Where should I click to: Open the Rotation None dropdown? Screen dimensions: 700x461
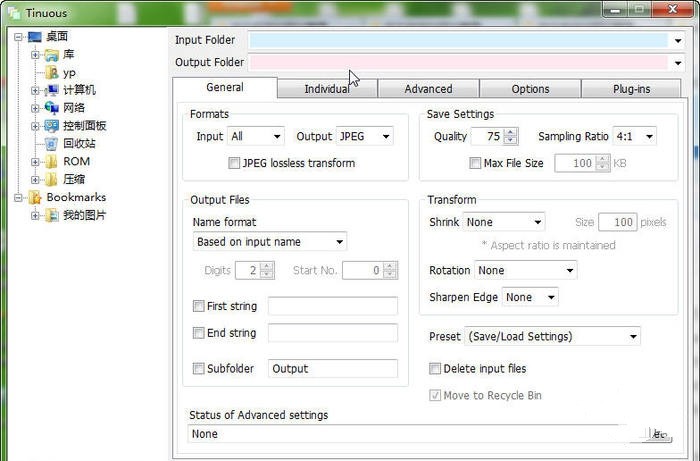coord(525,270)
